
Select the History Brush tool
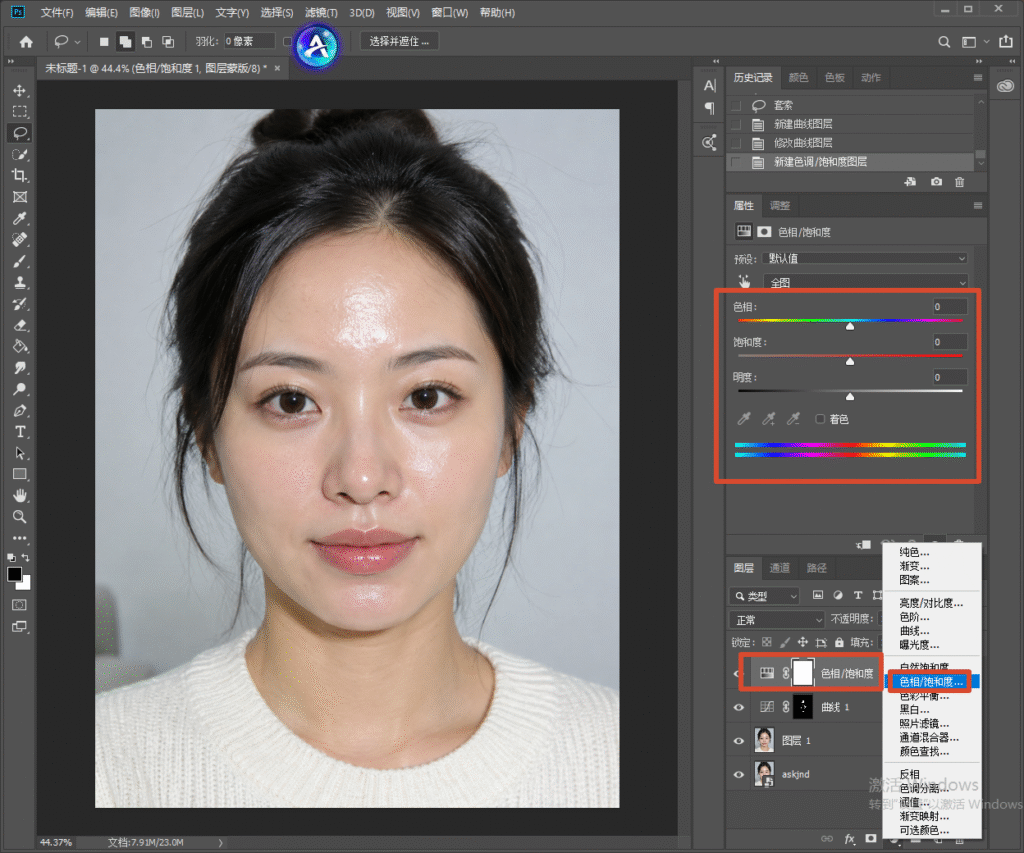(x=20, y=304)
